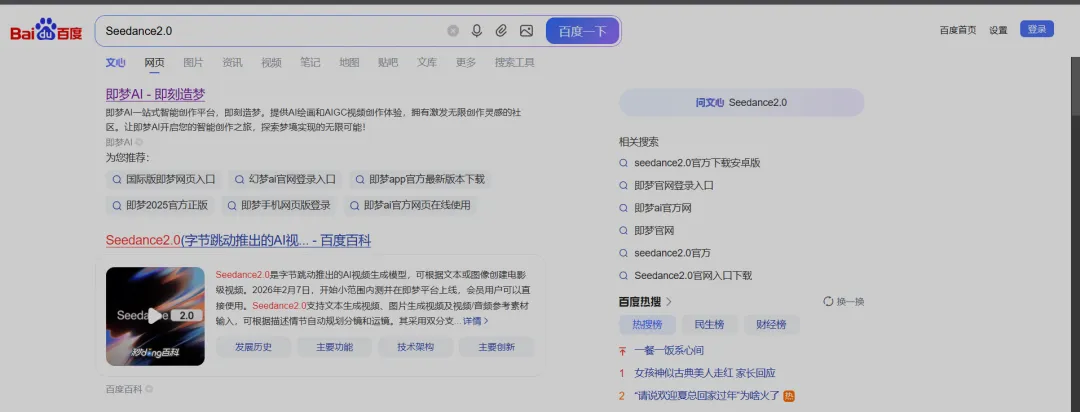Open image search with picture icon
Viewport: 1080px width, 412px height.
click(x=526, y=31)
